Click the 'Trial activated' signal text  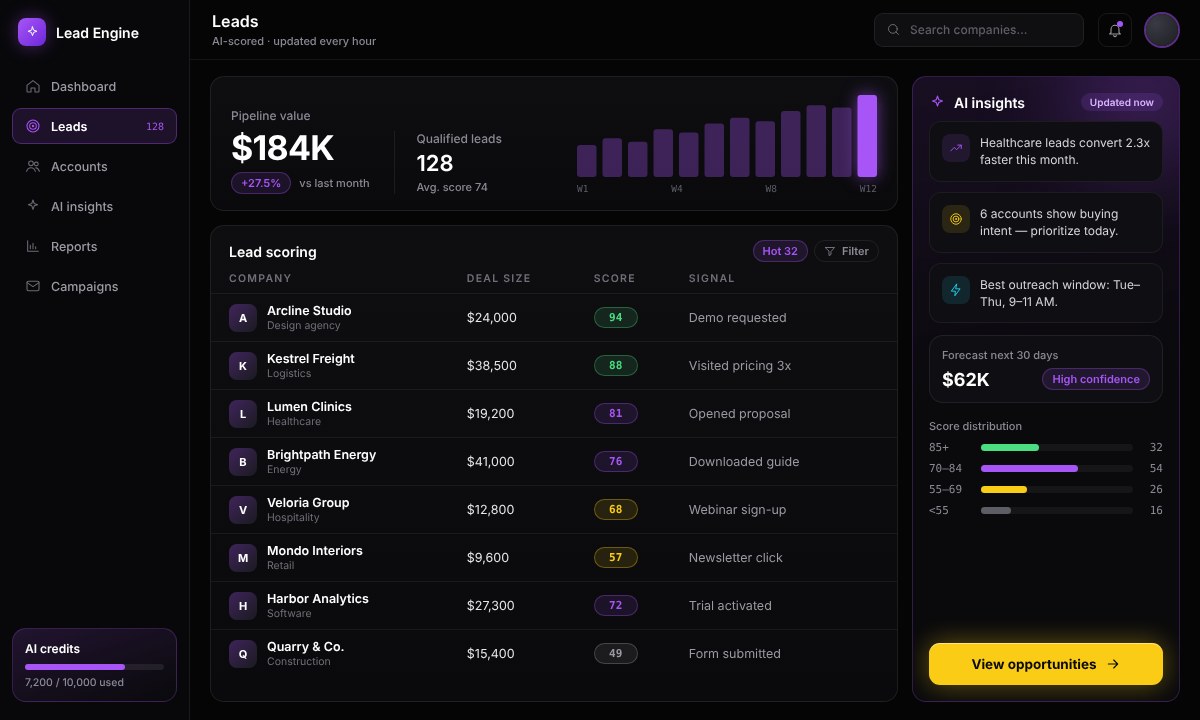(x=730, y=606)
